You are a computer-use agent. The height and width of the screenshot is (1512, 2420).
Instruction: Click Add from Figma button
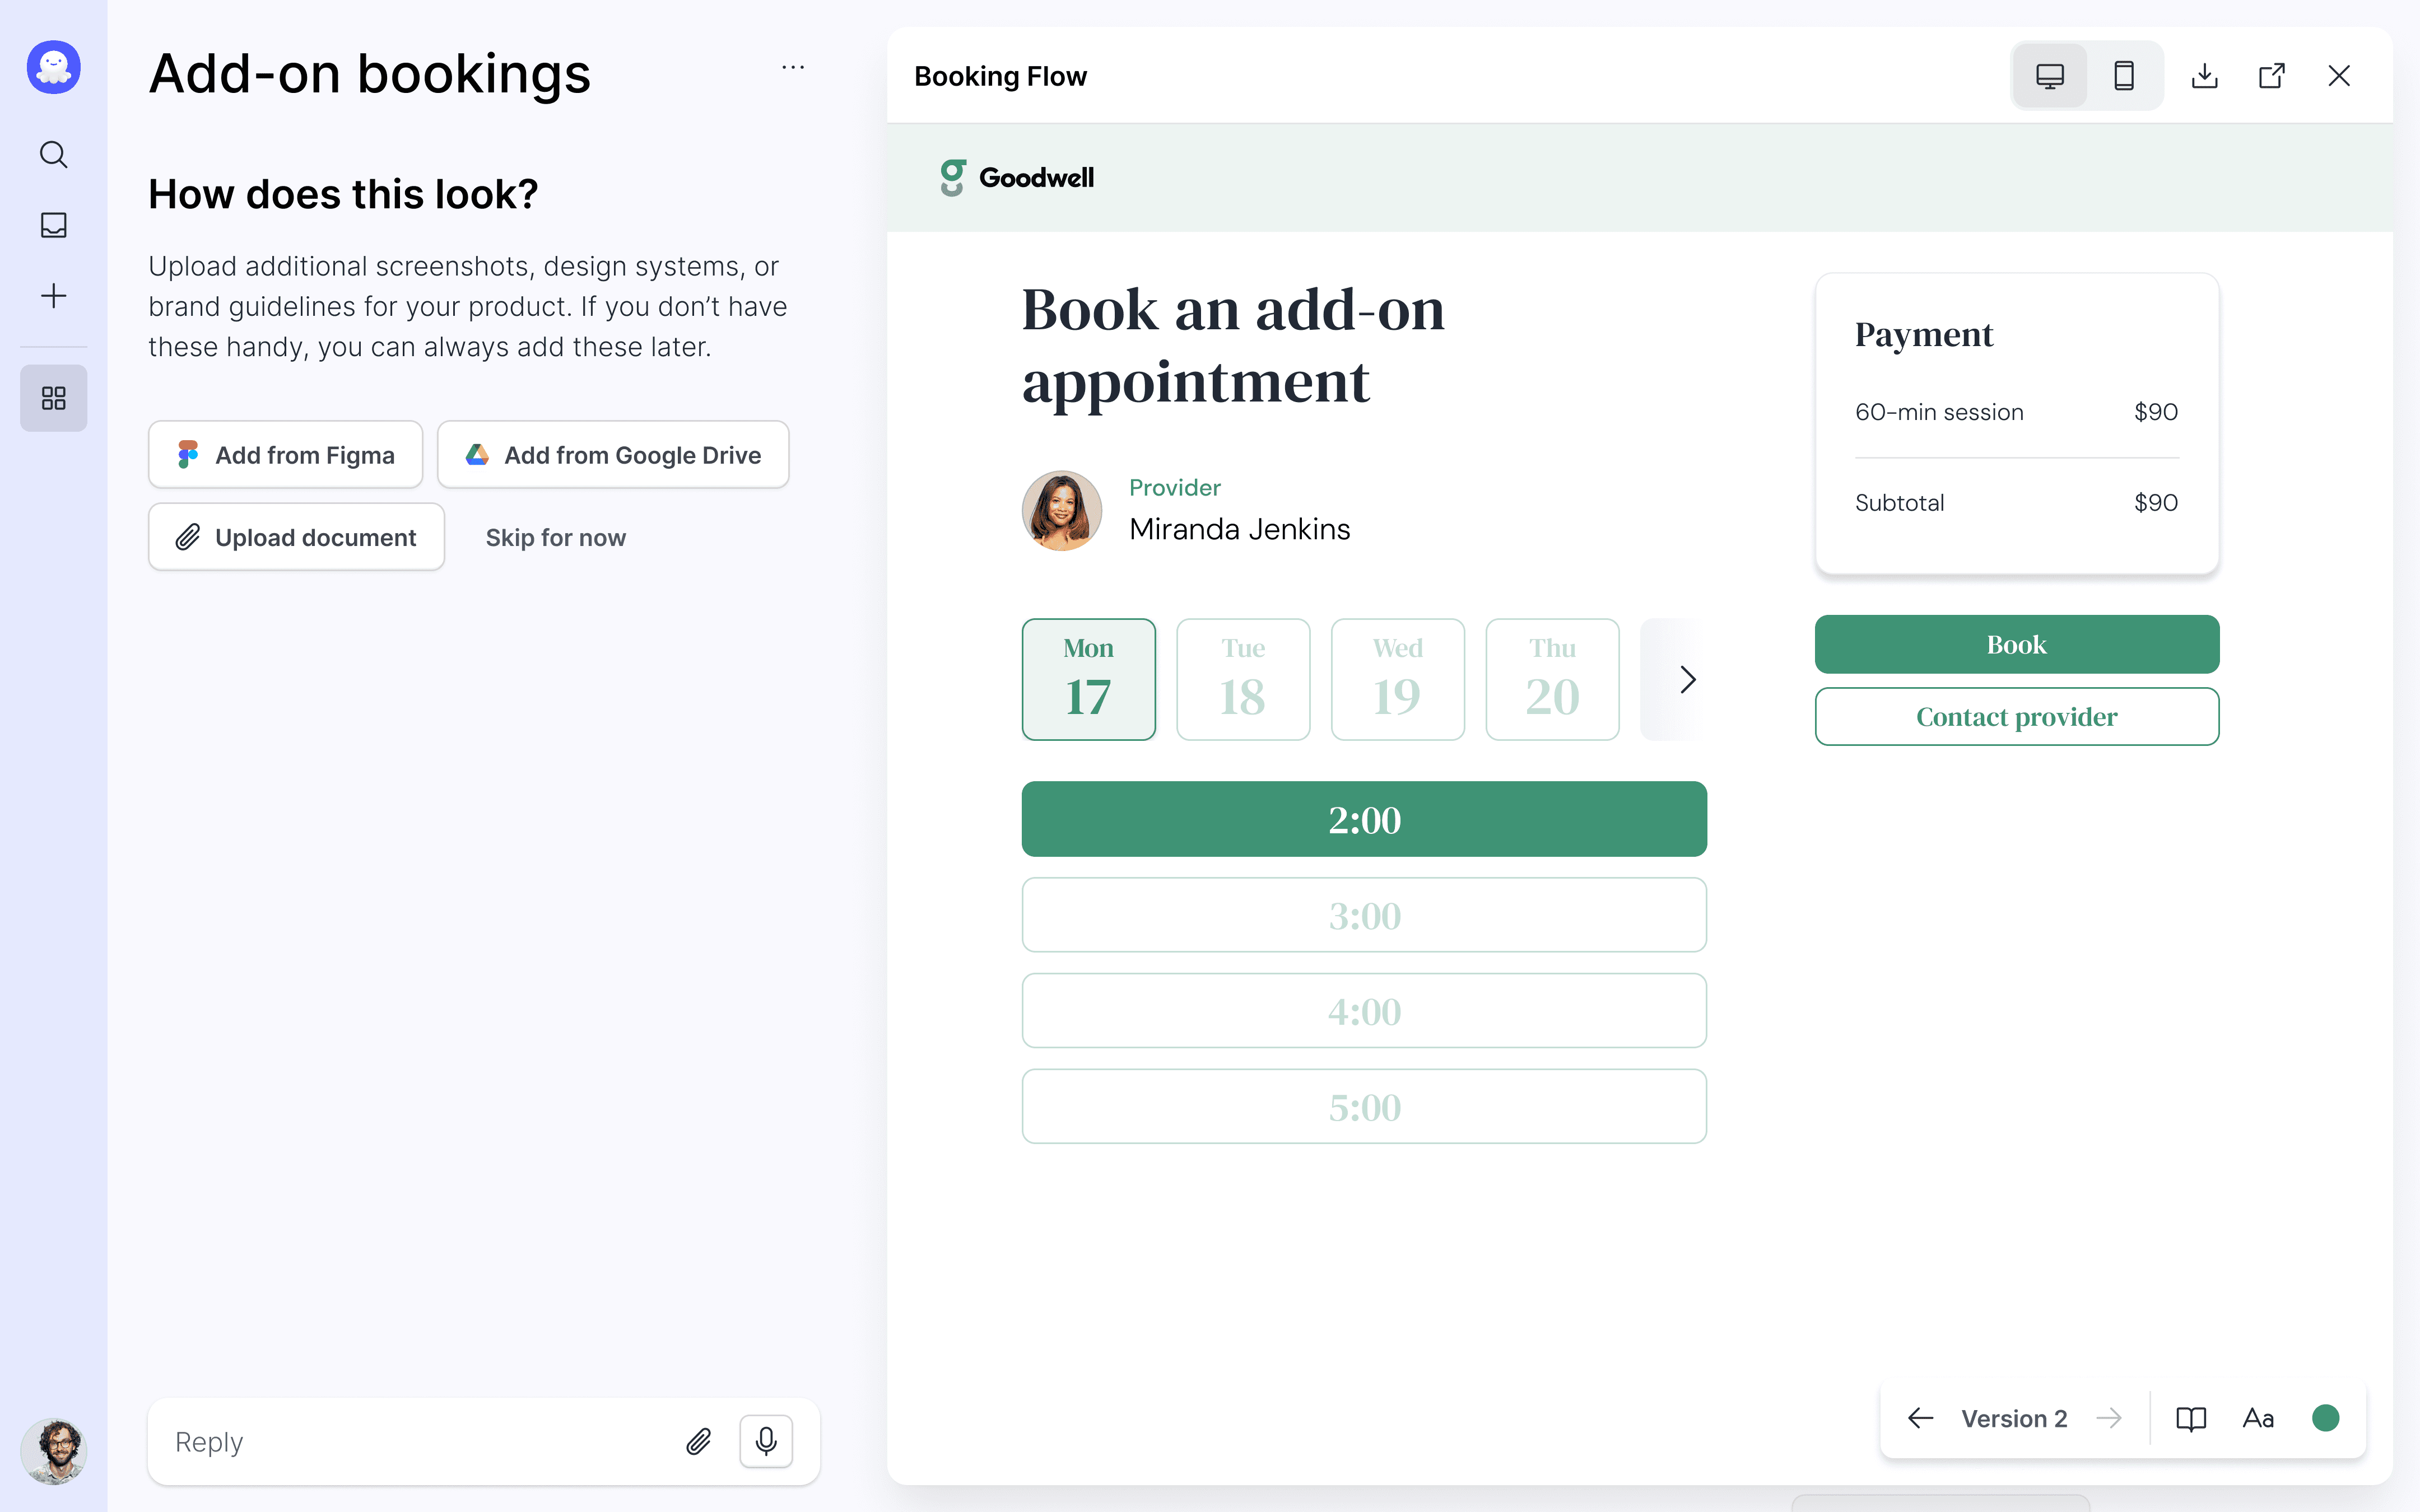pyautogui.click(x=286, y=455)
